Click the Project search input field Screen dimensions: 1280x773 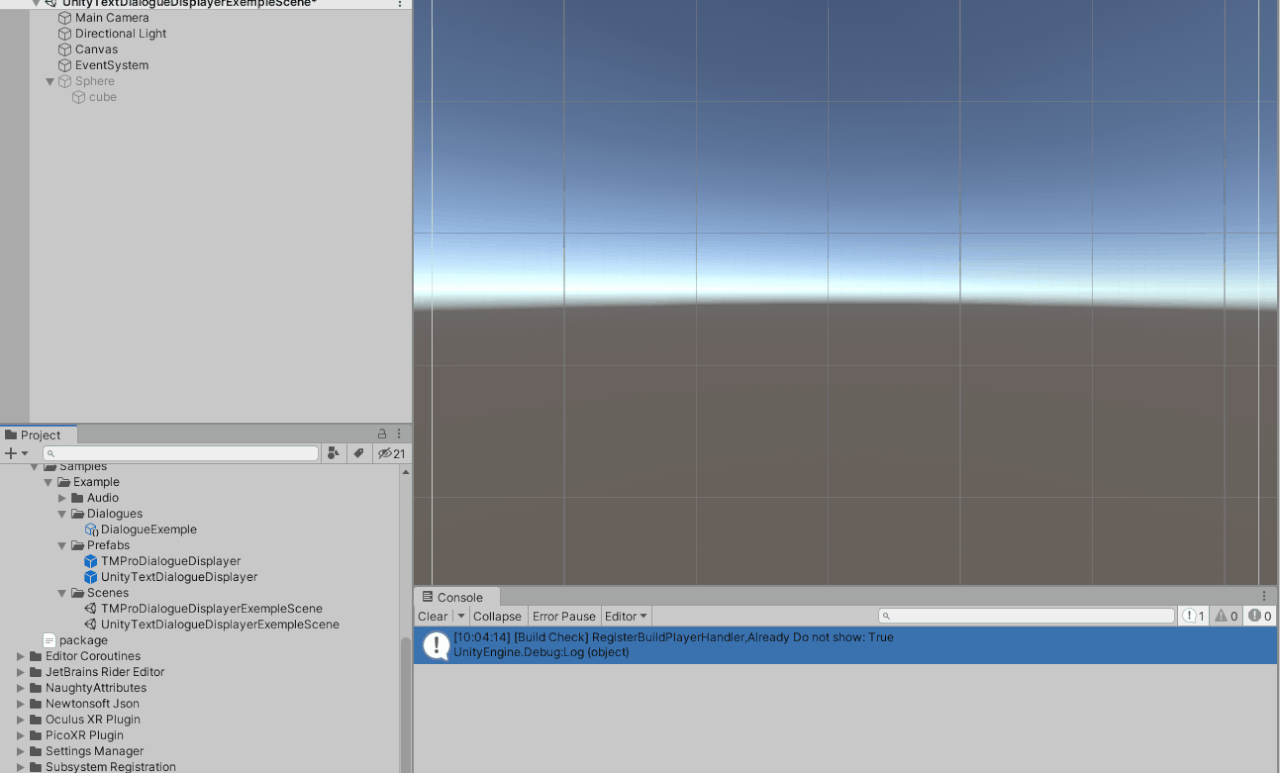point(180,453)
